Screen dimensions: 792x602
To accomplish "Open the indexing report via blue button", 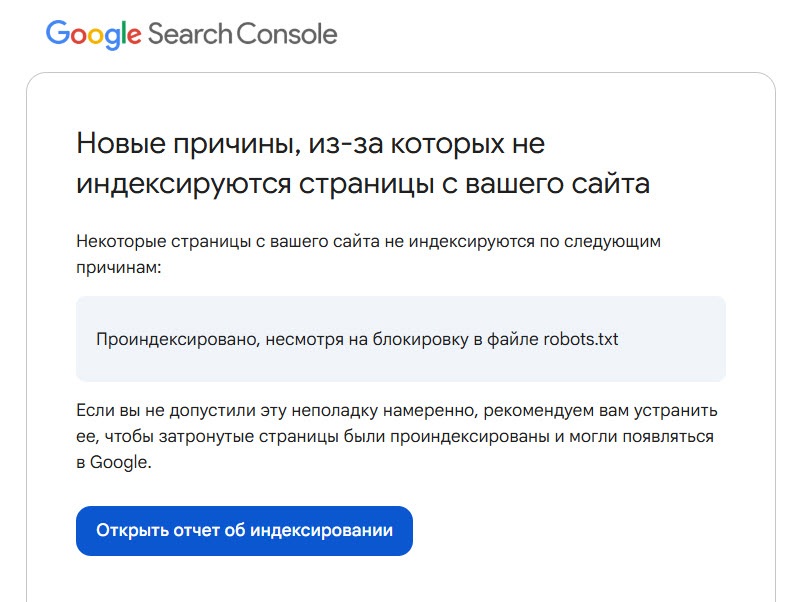I will click(x=244, y=531).
